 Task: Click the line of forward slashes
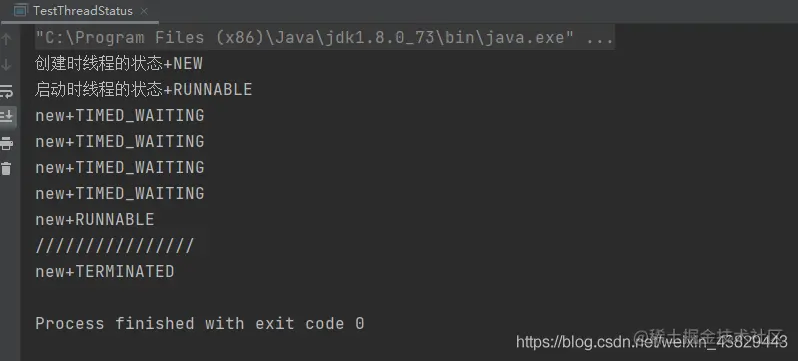coord(115,246)
